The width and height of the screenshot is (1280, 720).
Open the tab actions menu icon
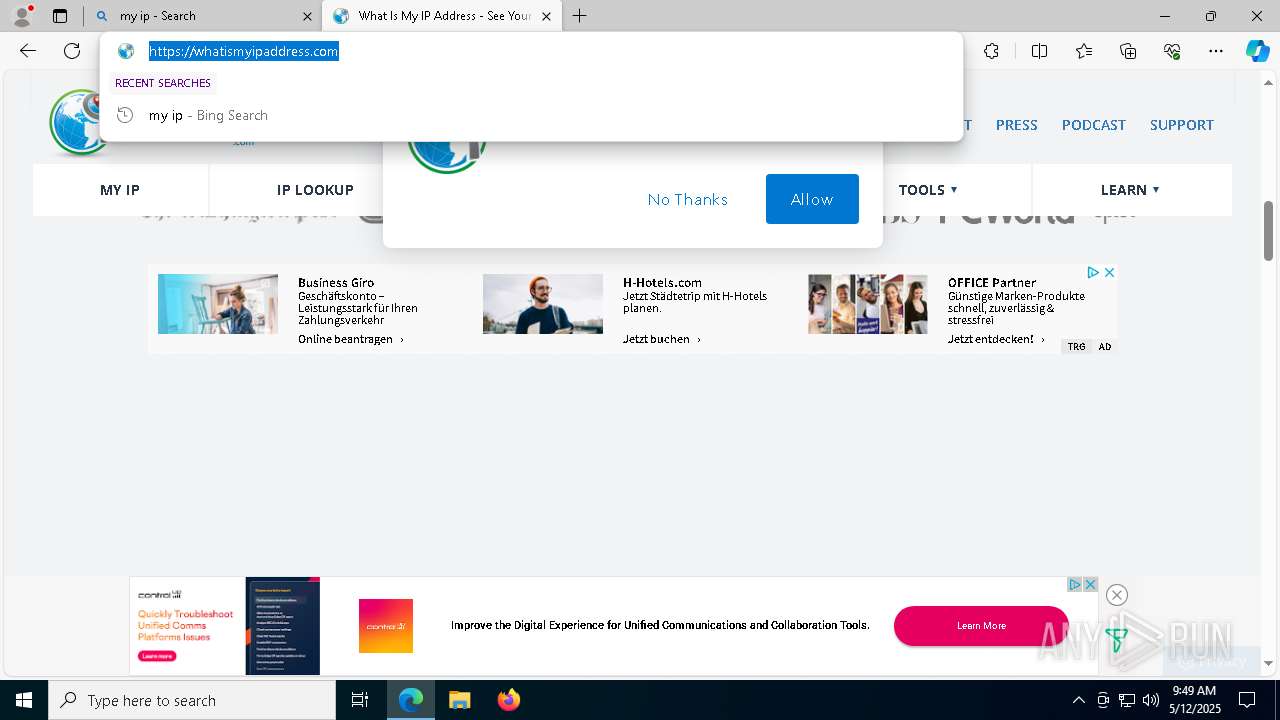pyautogui.click(x=60, y=16)
